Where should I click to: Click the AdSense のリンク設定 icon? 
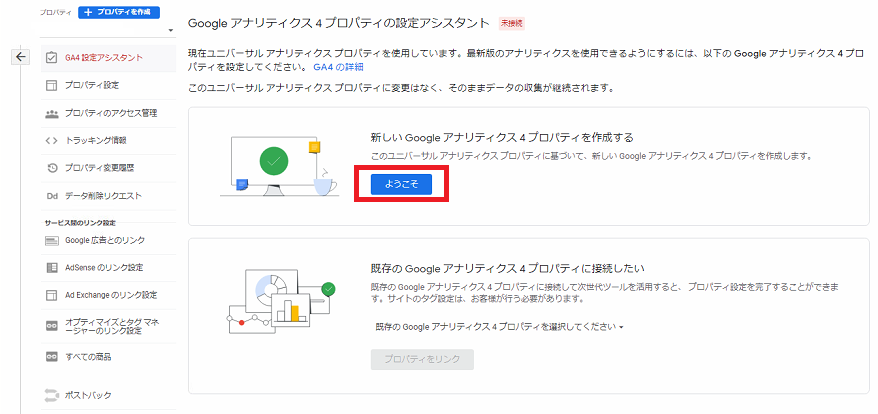pos(52,268)
